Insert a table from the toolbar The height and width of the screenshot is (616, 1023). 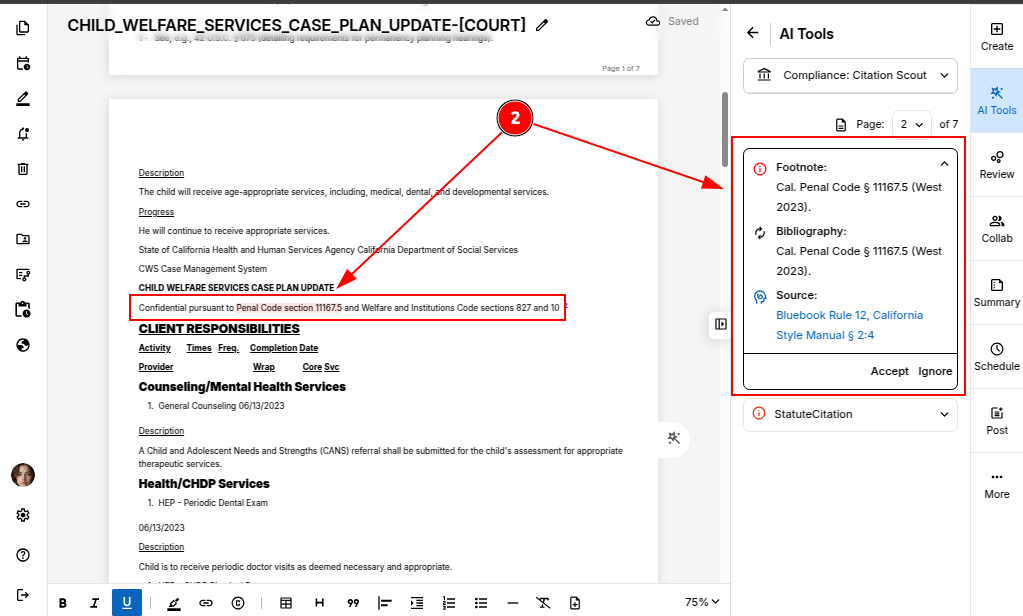point(286,602)
